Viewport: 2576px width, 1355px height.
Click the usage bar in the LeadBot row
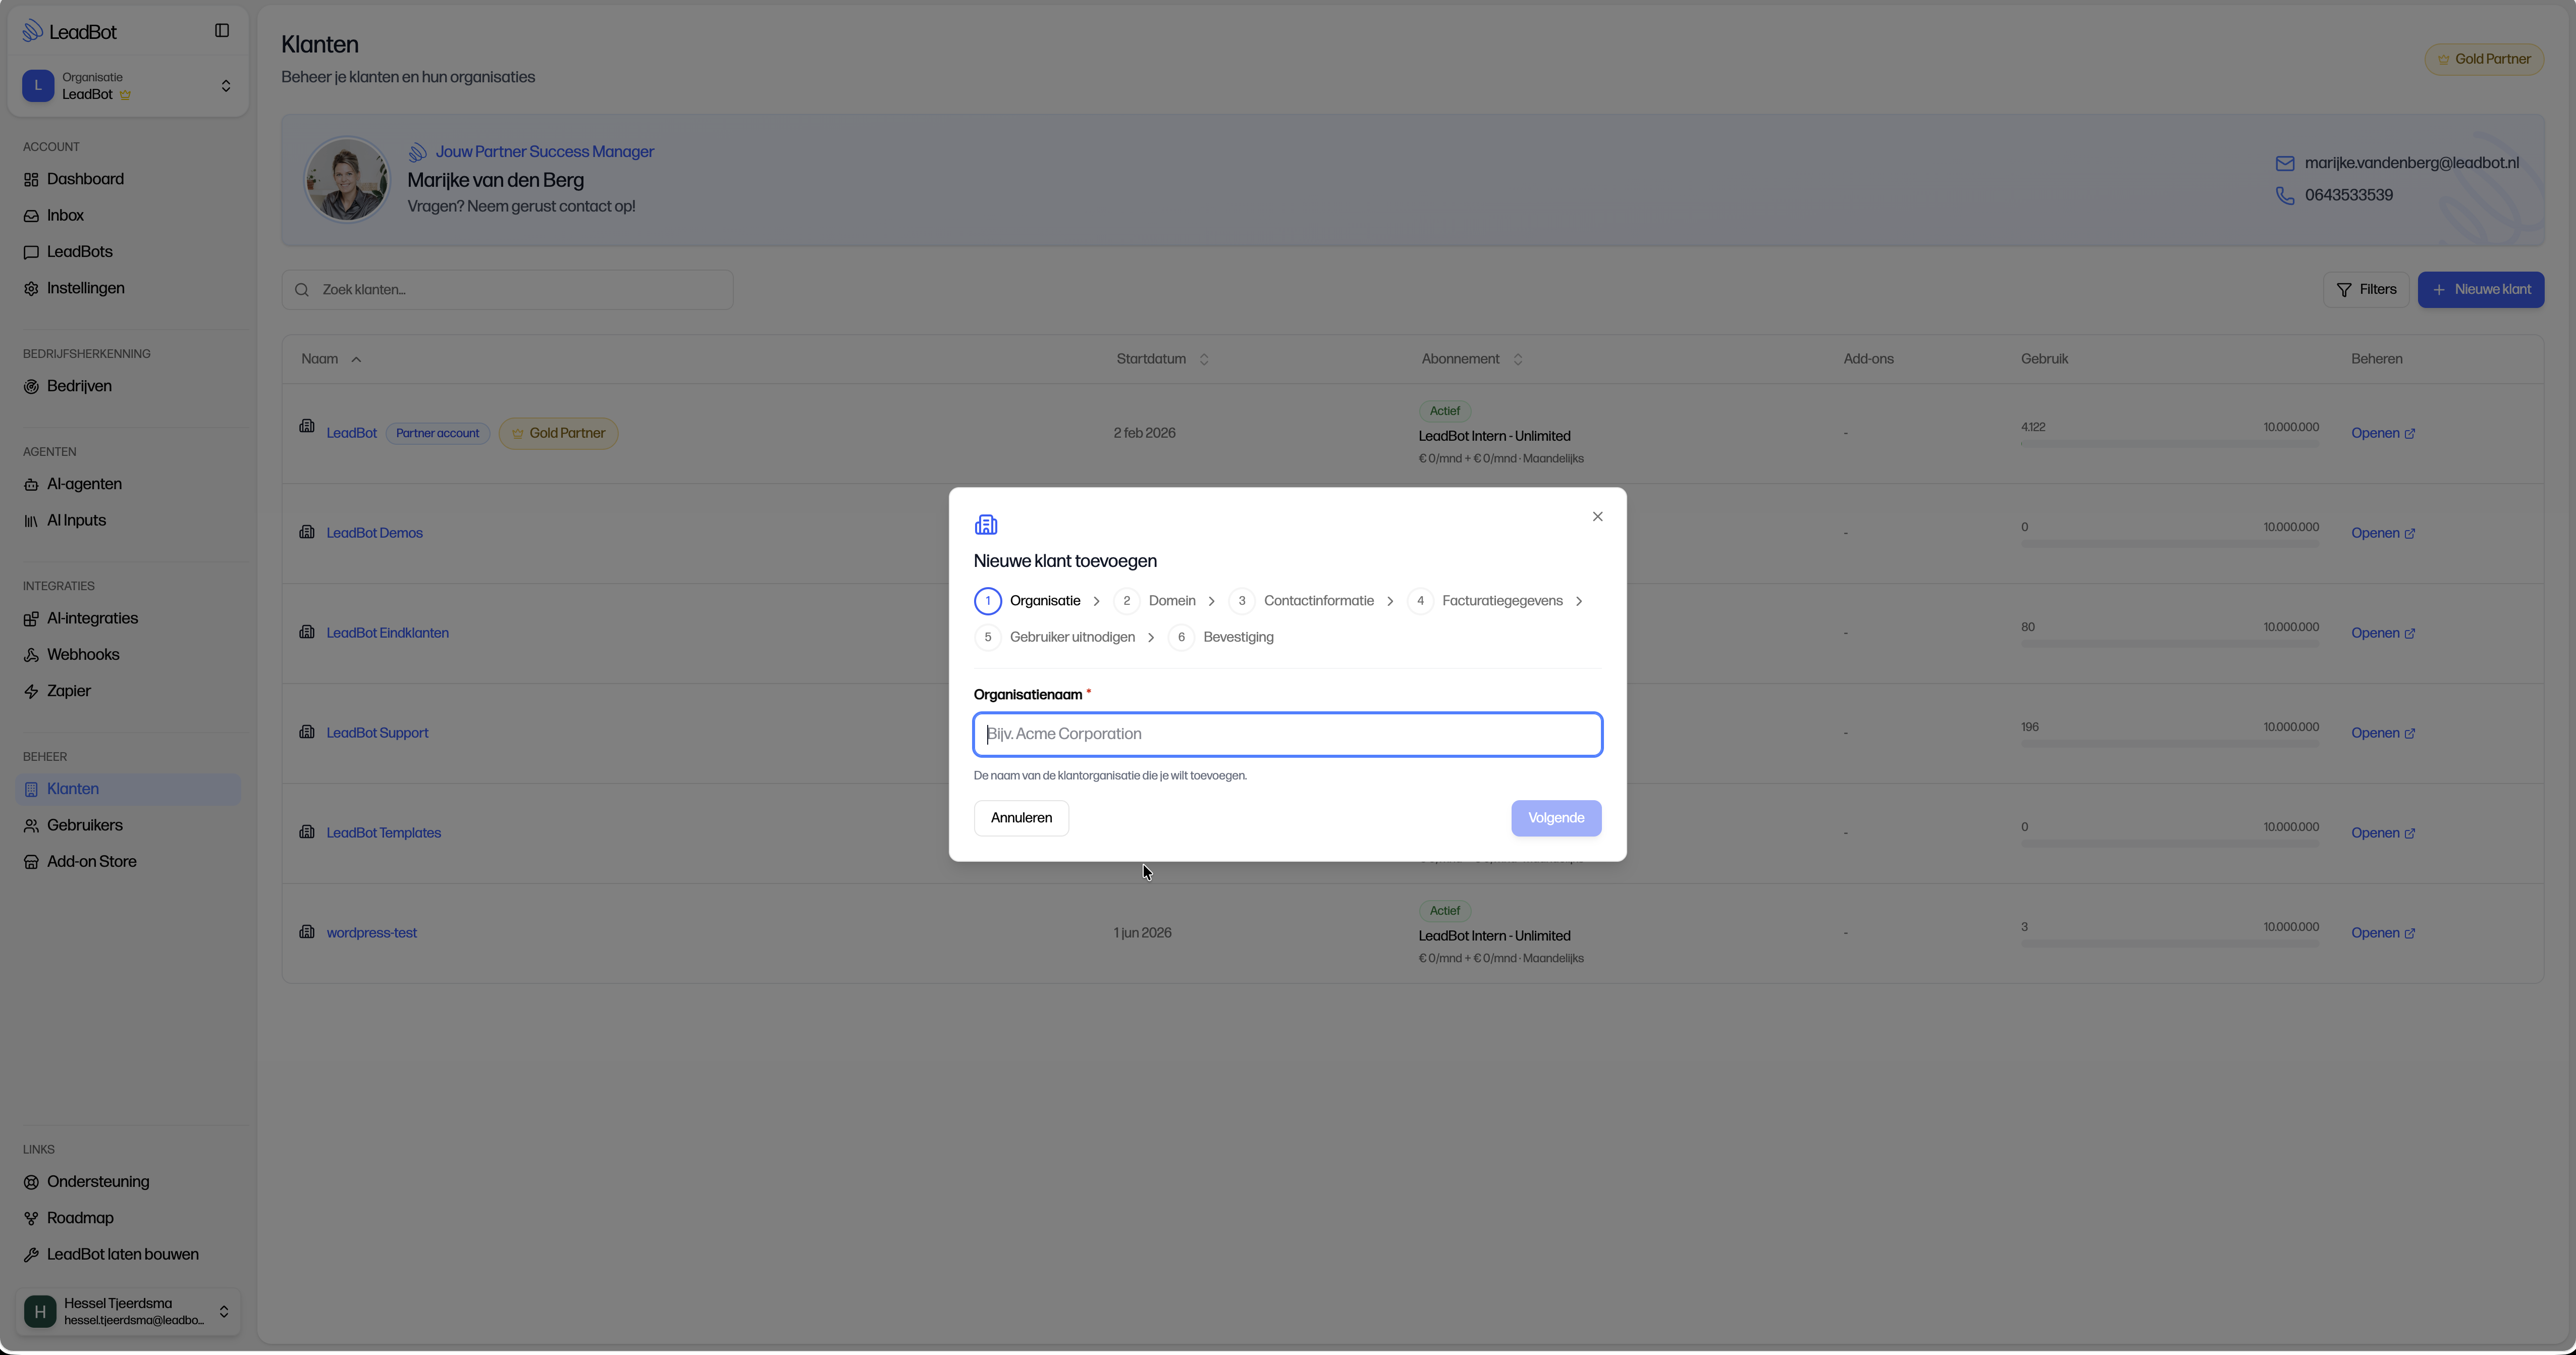pos(2169,444)
